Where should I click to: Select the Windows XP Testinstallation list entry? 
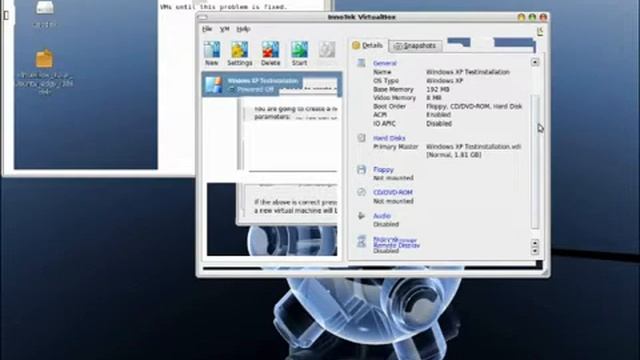pyautogui.click(x=272, y=84)
